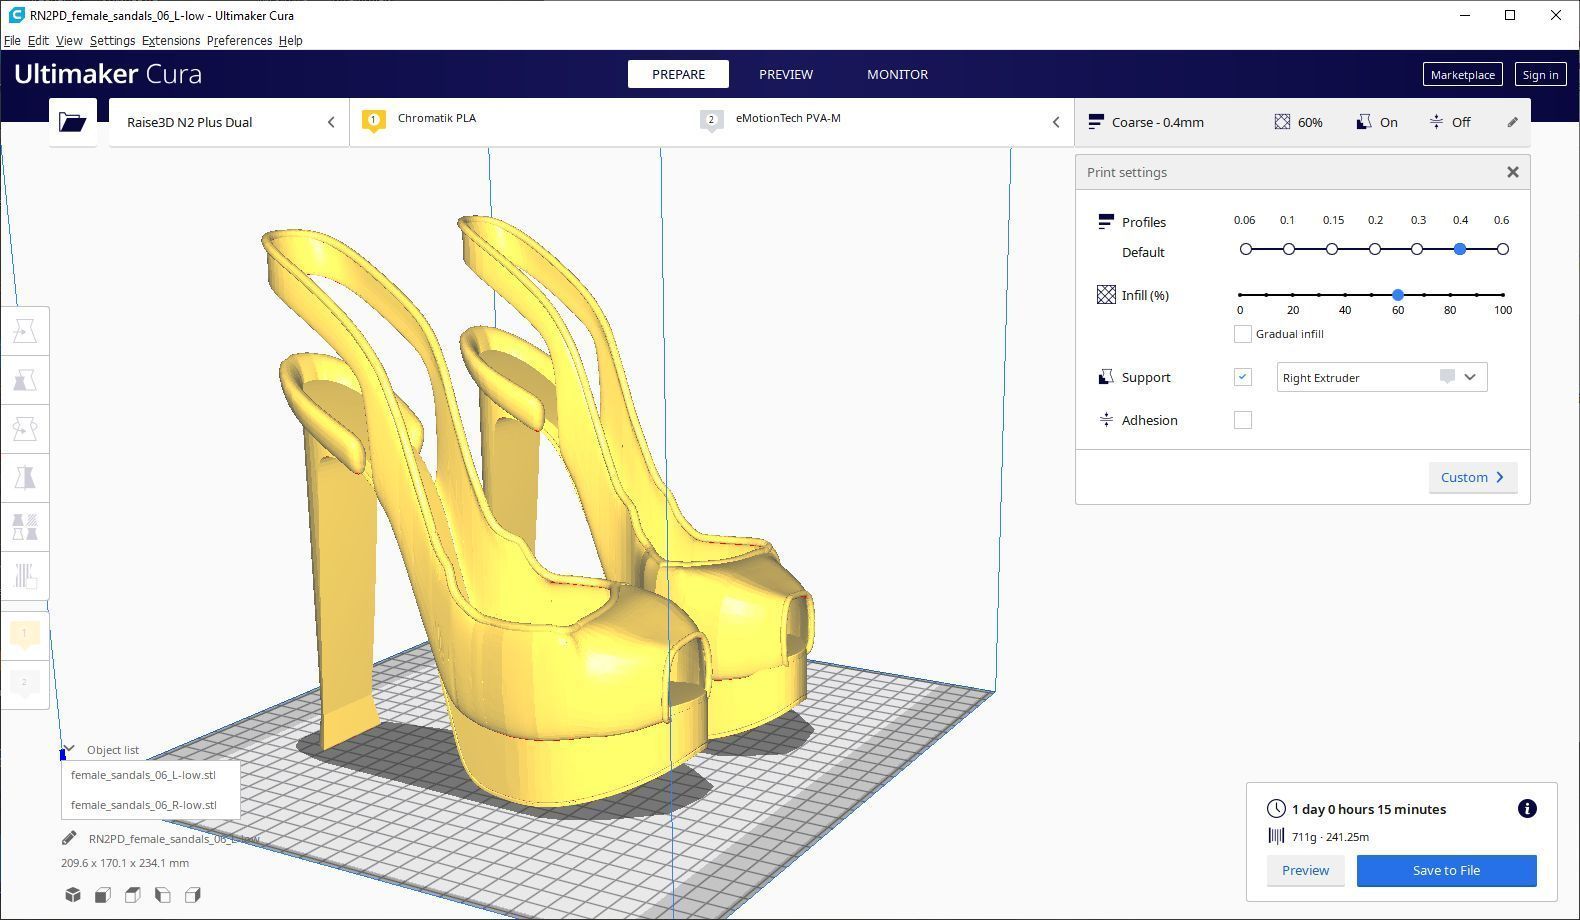Switch to top view cube icon

132,895
